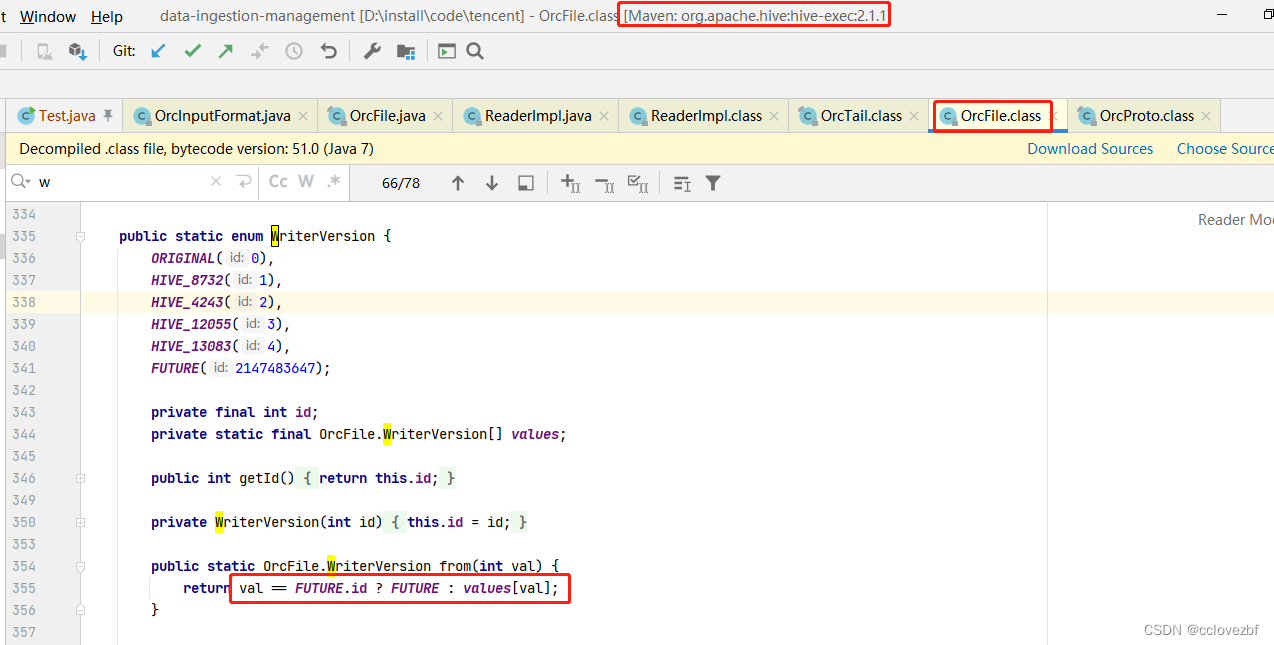
Task: Open IDE settings via the wrench icon
Action: coord(371,50)
